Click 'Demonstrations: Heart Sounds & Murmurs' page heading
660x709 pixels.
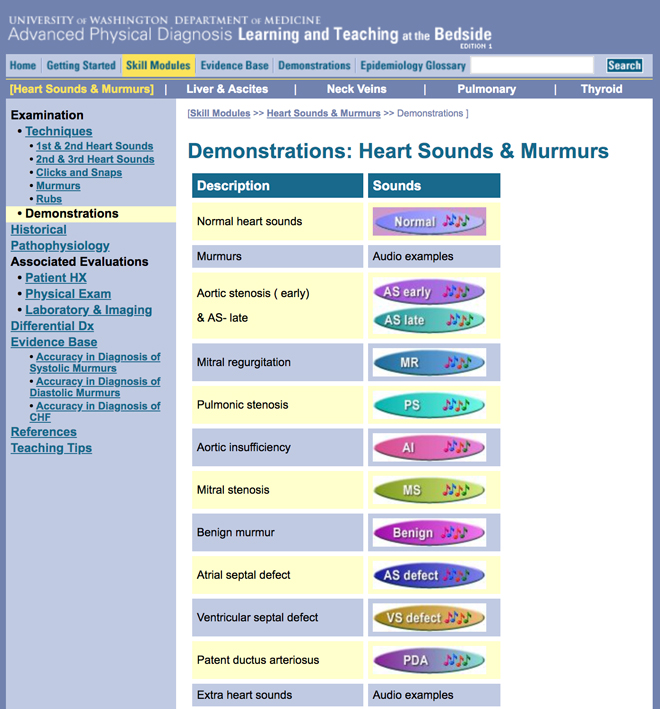pos(398,151)
